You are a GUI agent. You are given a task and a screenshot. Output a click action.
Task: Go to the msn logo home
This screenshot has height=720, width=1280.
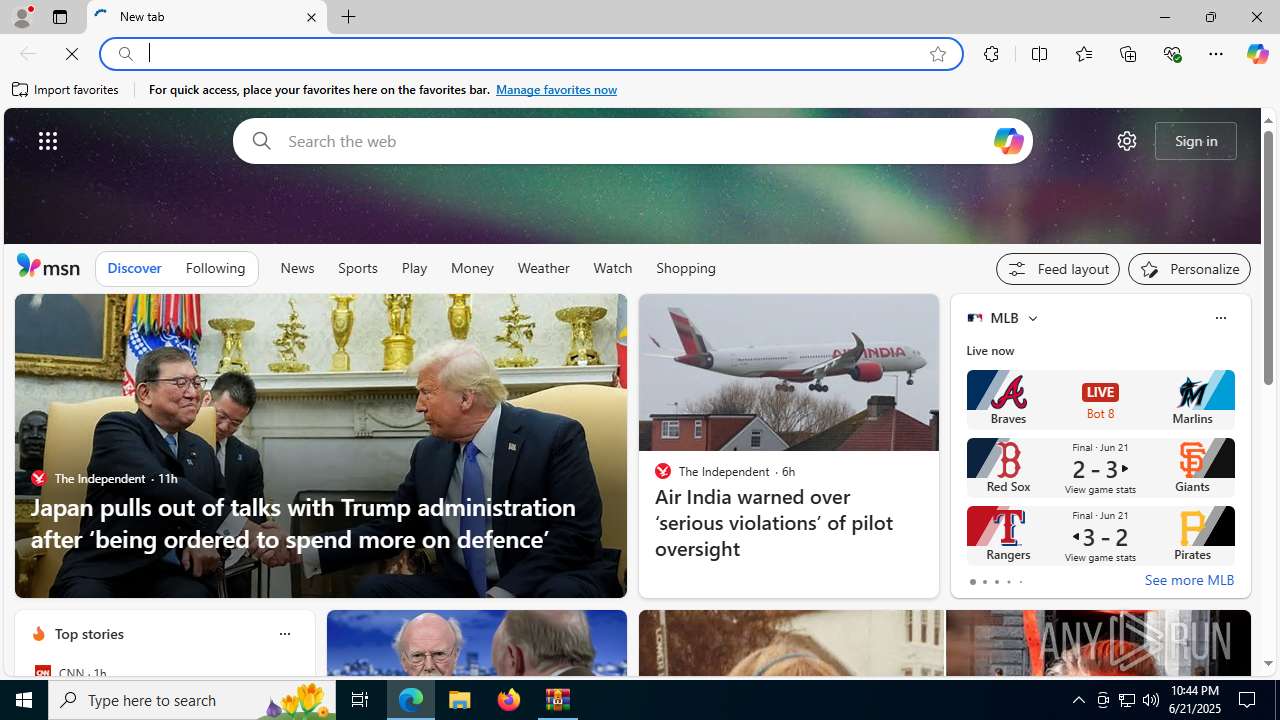click(x=48, y=266)
